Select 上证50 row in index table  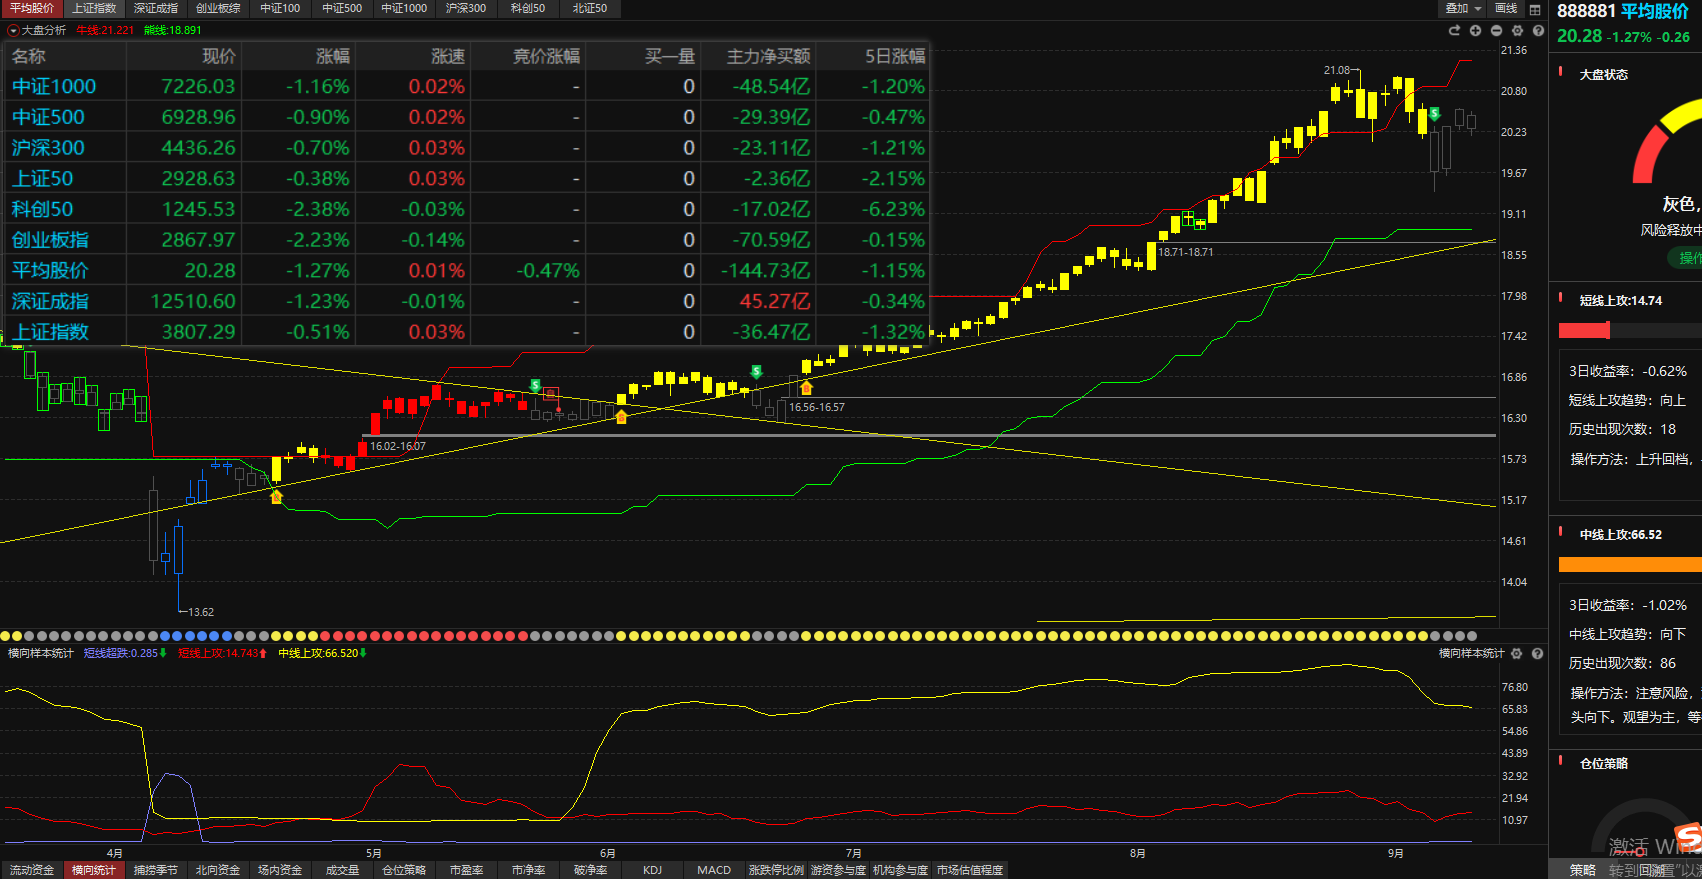(468, 178)
